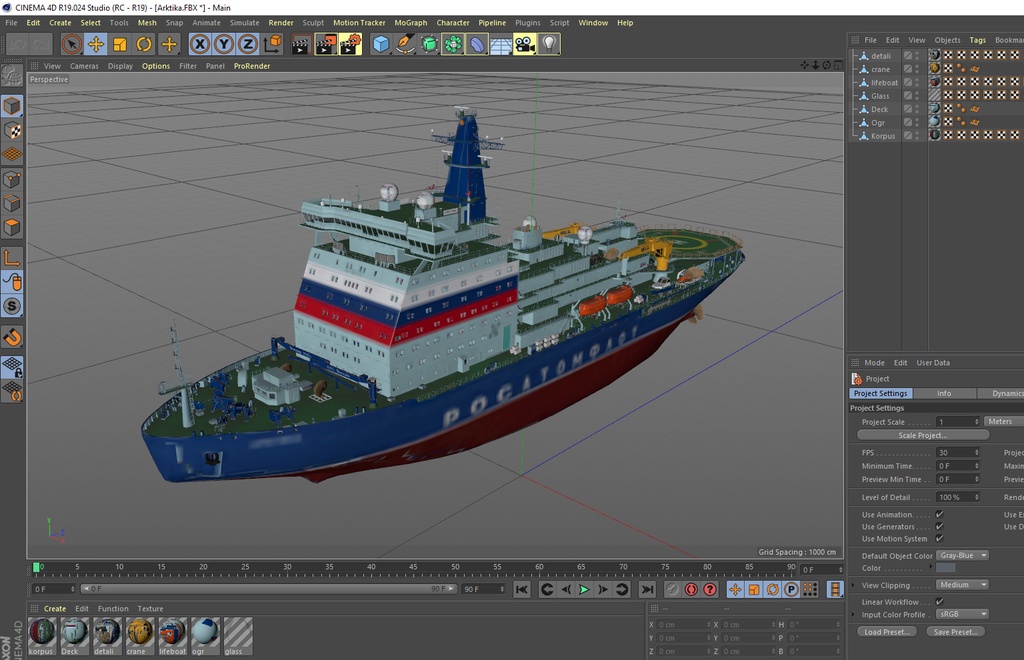Open the Input Color Profile sRGB dropdown
1024x660 pixels.
(x=963, y=614)
